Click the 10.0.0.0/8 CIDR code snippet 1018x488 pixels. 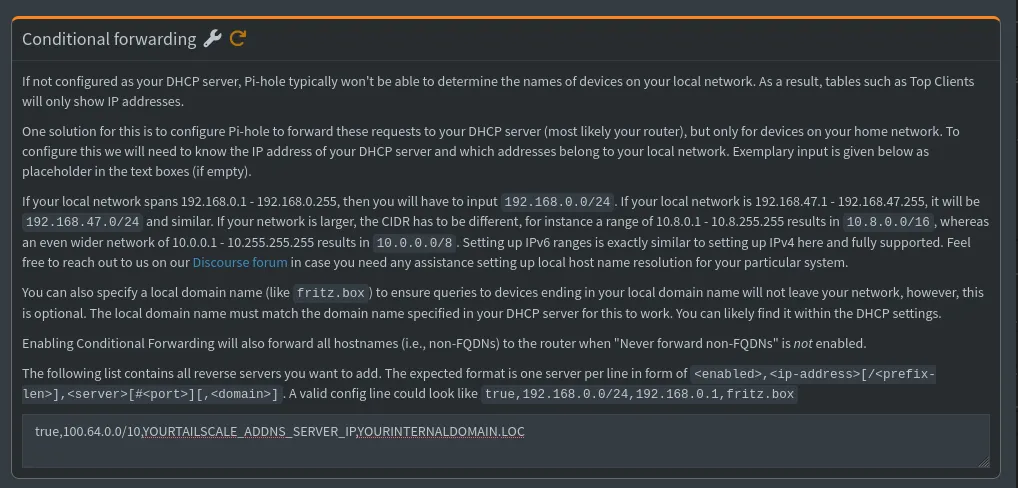(x=420, y=243)
